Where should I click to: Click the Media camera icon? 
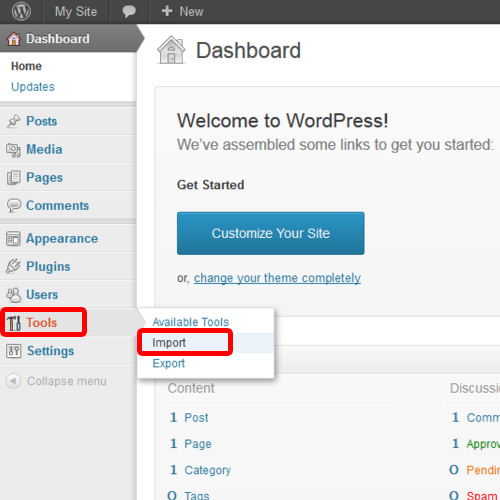click(13, 150)
